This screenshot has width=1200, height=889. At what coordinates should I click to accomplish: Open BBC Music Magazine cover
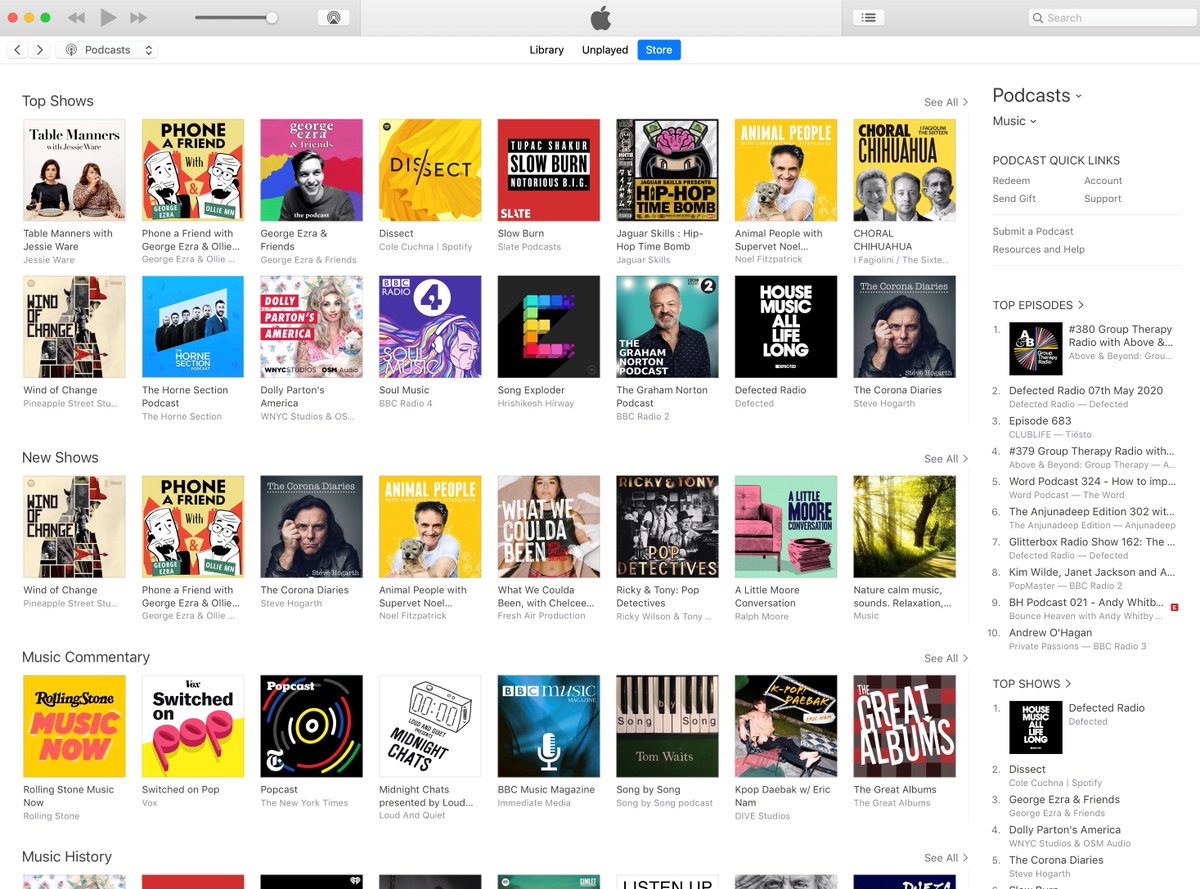[x=549, y=726]
